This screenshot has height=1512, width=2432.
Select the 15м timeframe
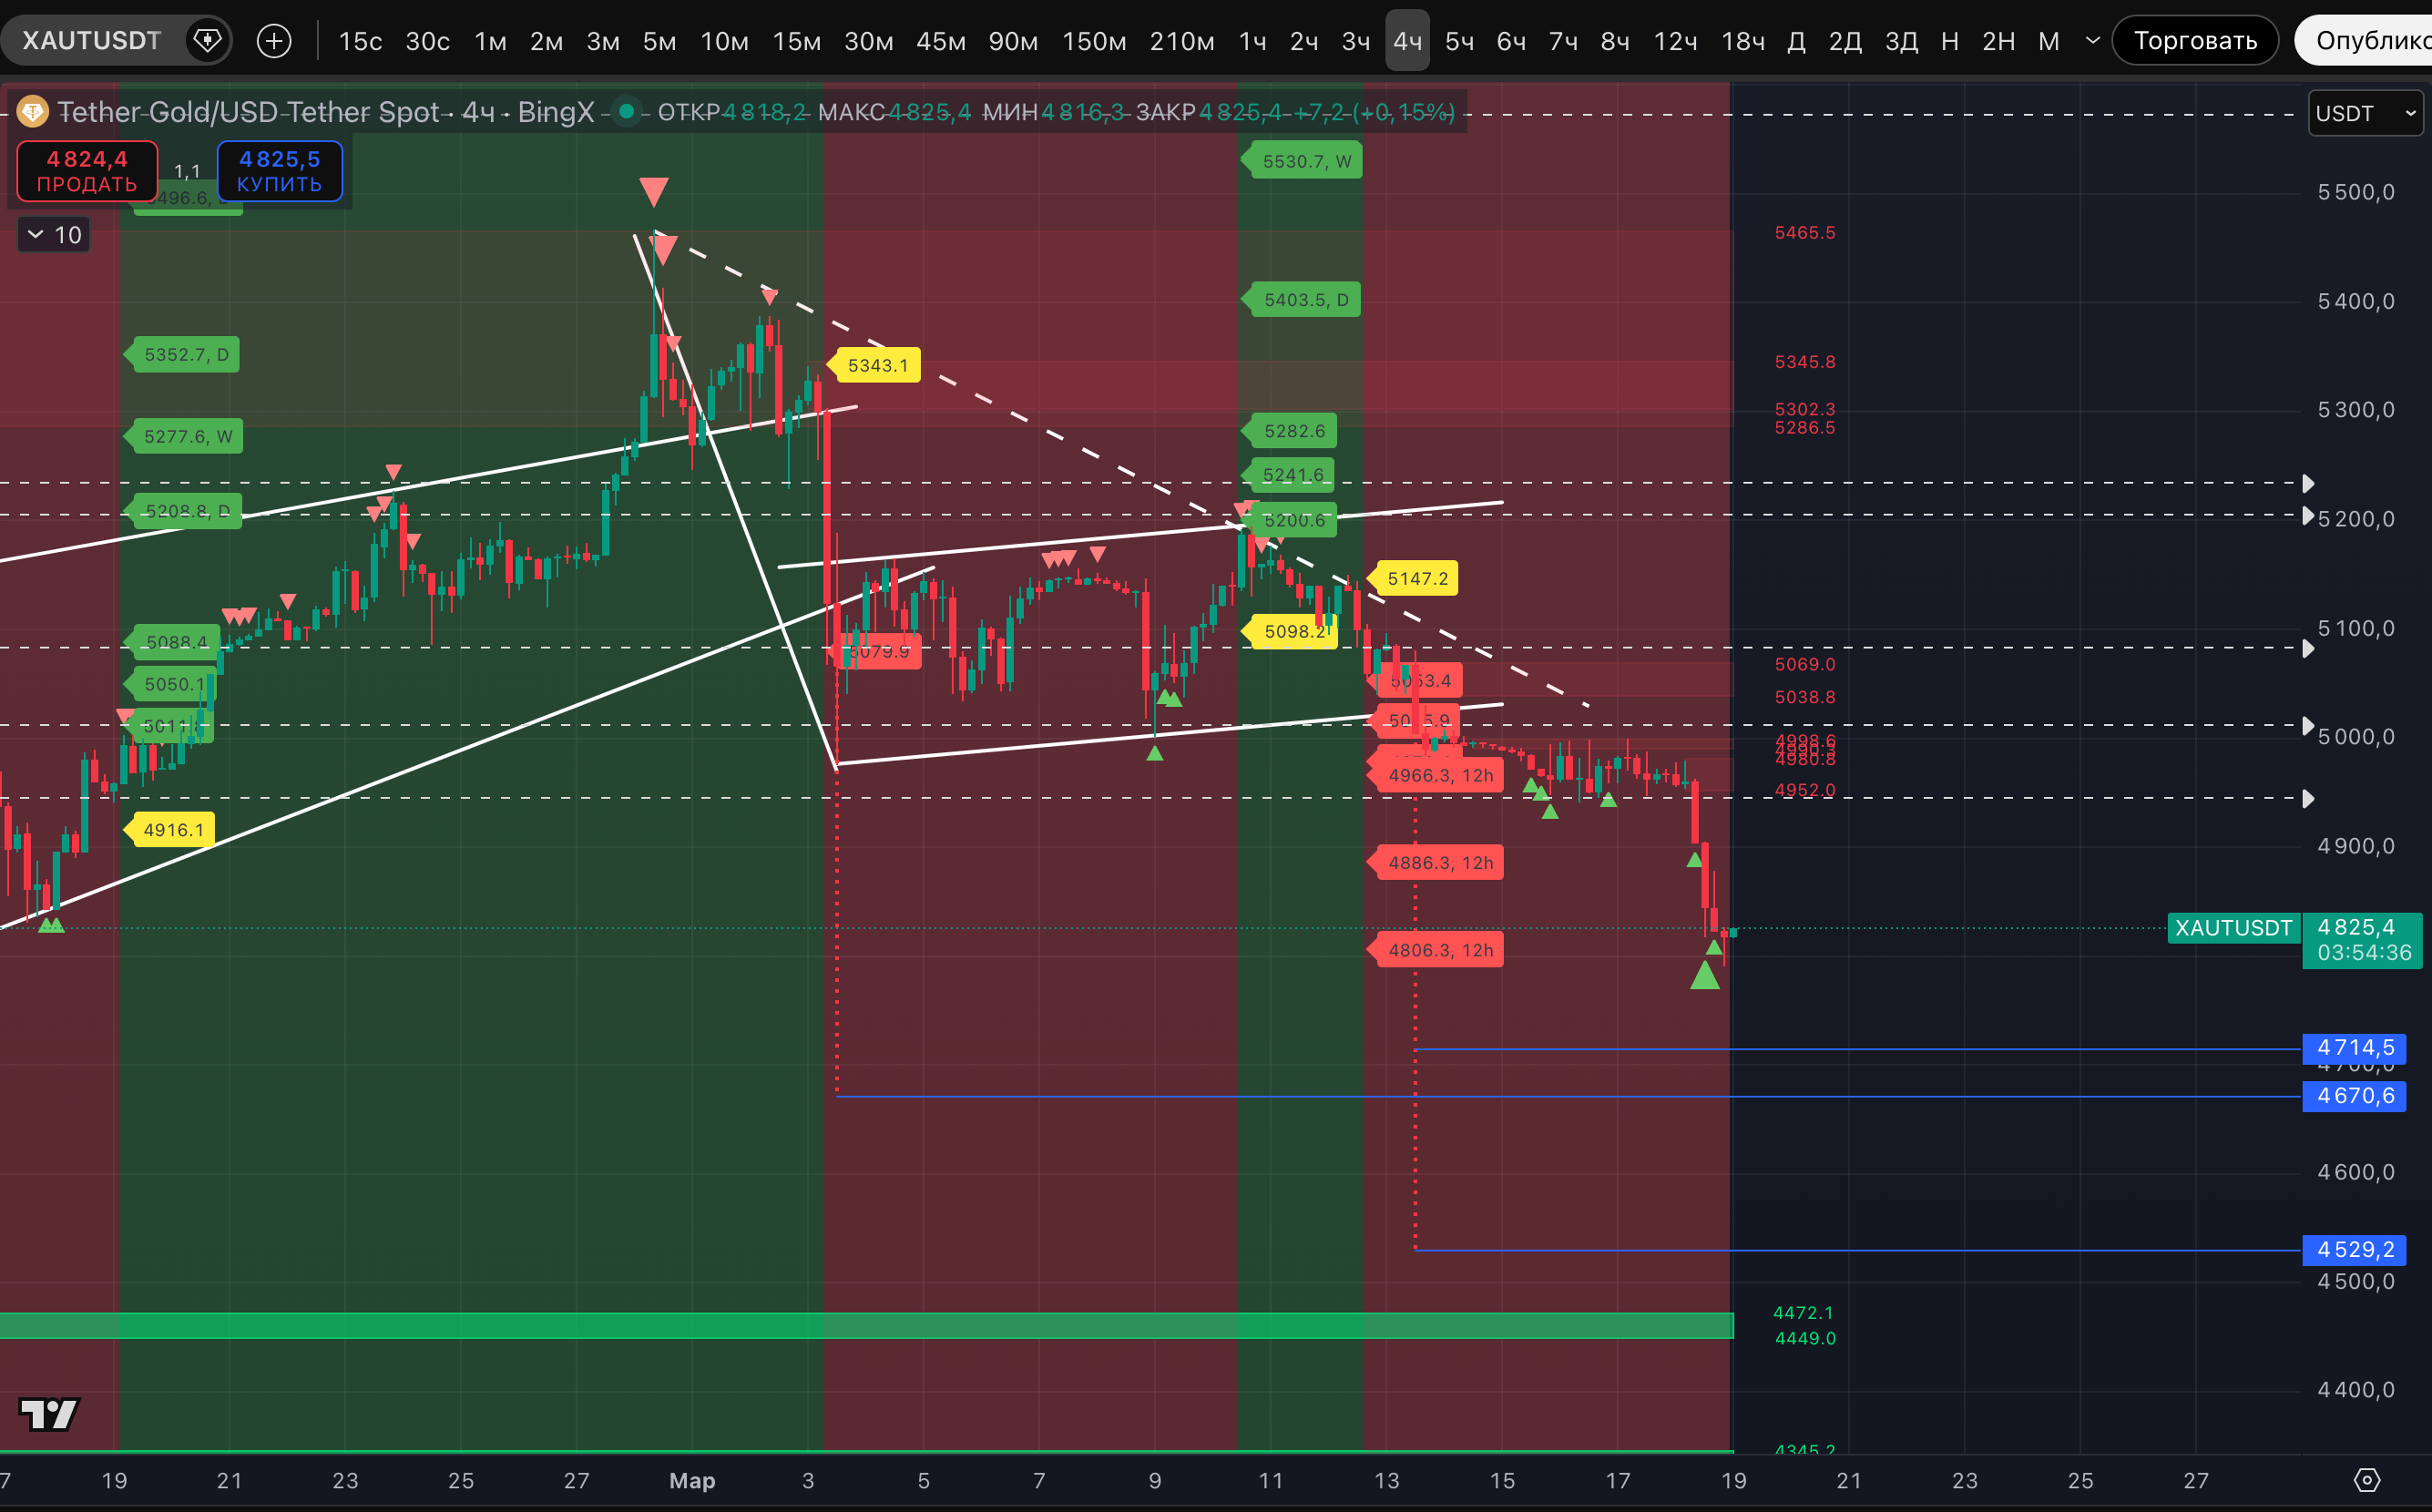tap(796, 41)
